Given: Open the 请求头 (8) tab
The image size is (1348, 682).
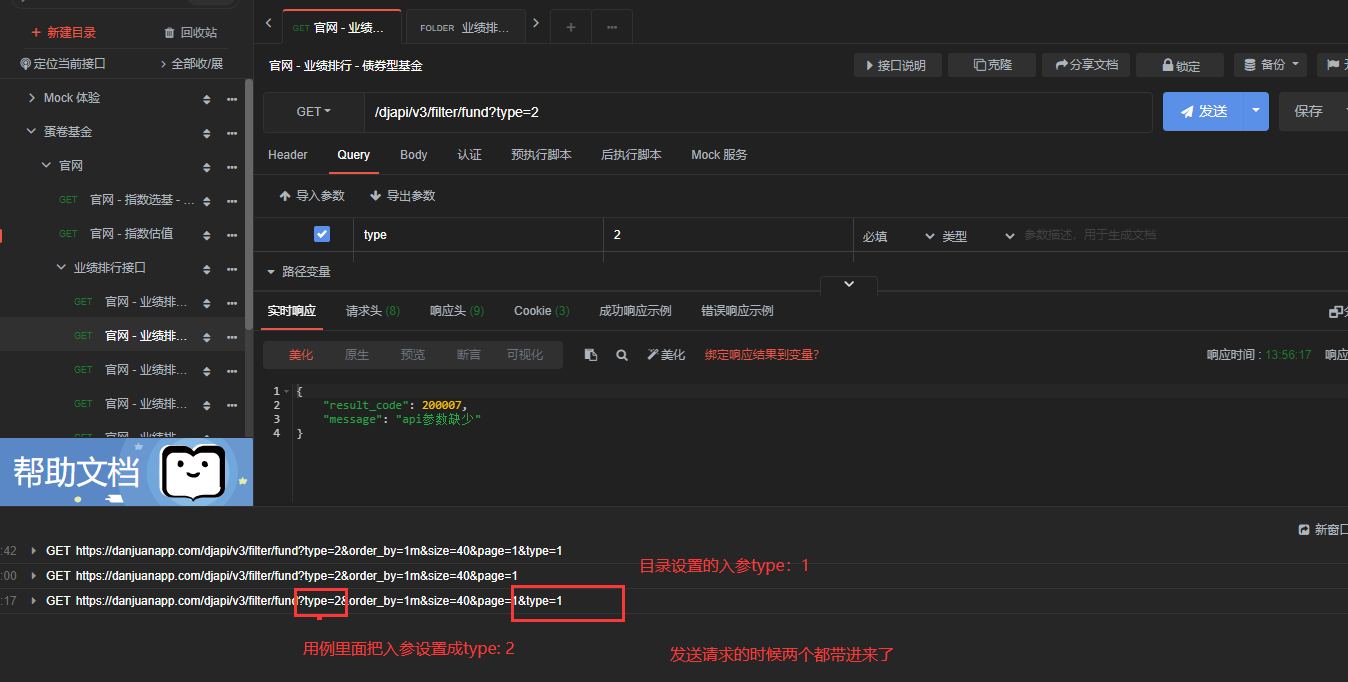Looking at the screenshot, I should (373, 311).
